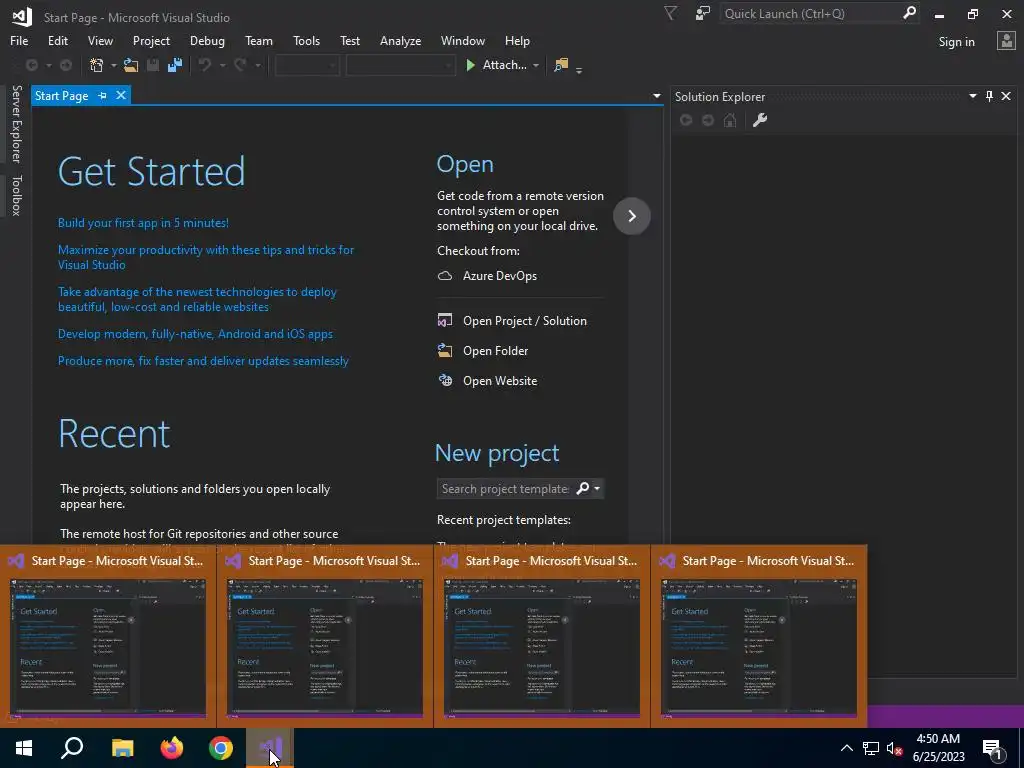Expand the Attach button dropdown arrow

click(x=536, y=65)
